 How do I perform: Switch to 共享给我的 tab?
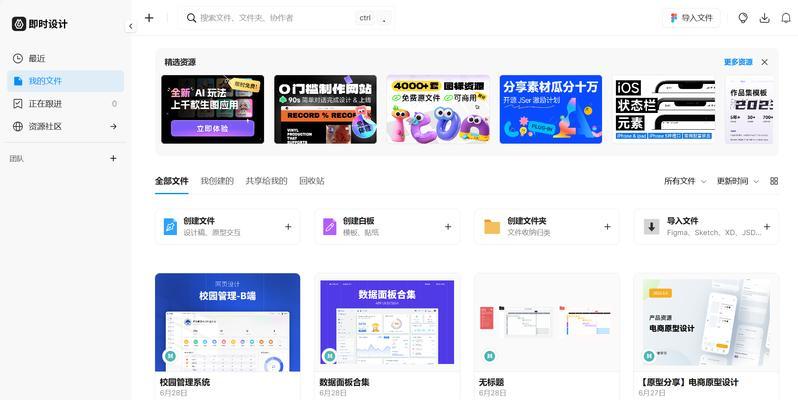coord(266,181)
